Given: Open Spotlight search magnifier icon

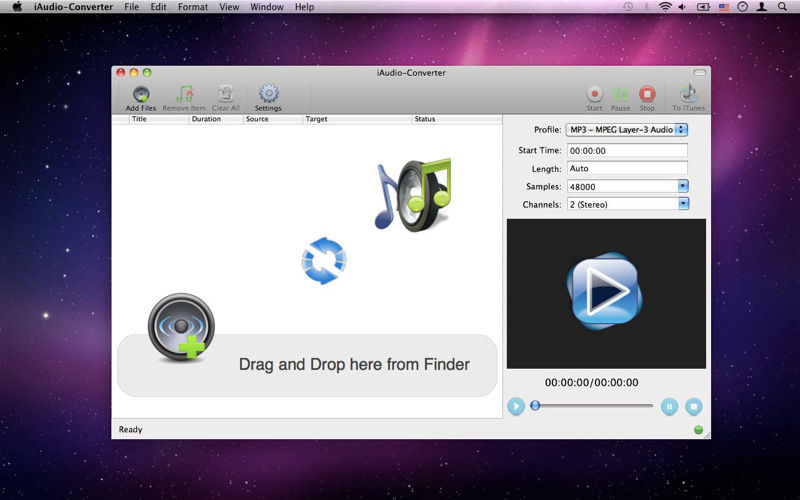Looking at the screenshot, I should click(782, 7).
